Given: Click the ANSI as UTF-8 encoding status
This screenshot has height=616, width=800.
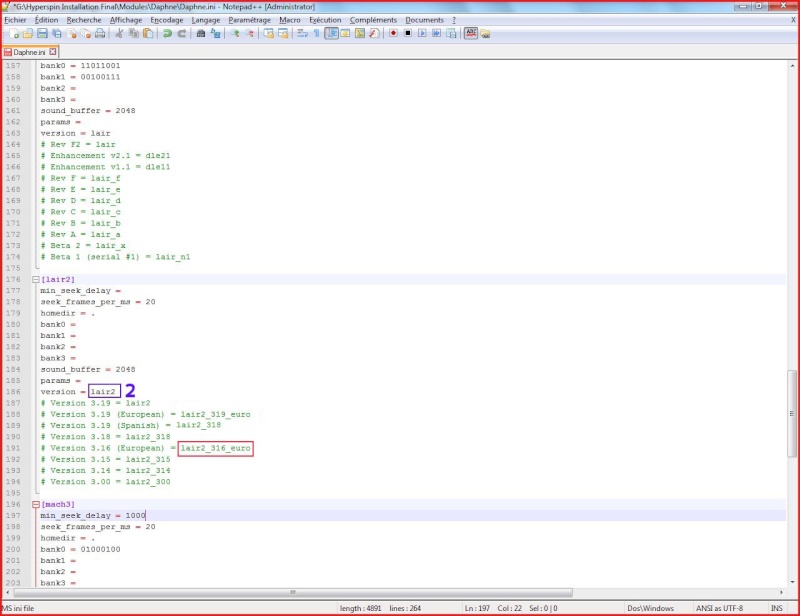Looking at the screenshot, I should 719,608.
